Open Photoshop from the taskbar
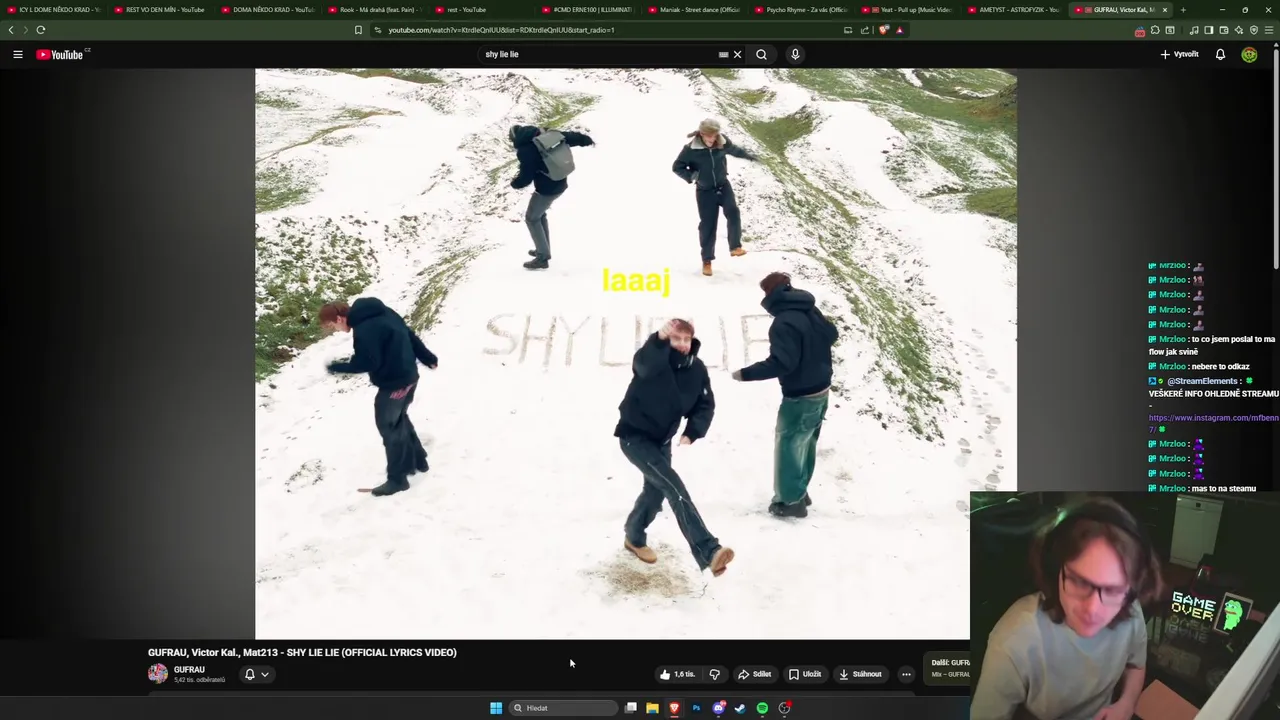The height and width of the screenshot is (720, 1280). [x=696, y=708]
